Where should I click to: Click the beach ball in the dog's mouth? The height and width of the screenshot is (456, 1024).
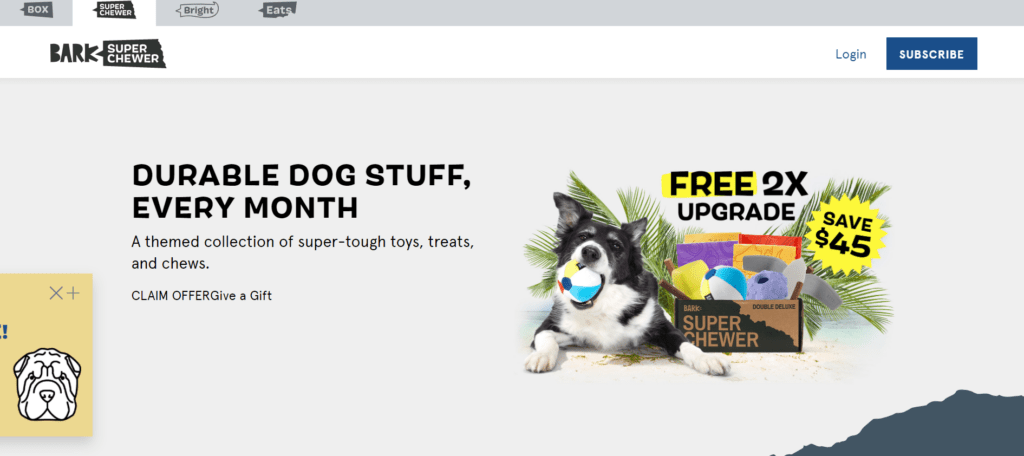[x=579, y=284]
